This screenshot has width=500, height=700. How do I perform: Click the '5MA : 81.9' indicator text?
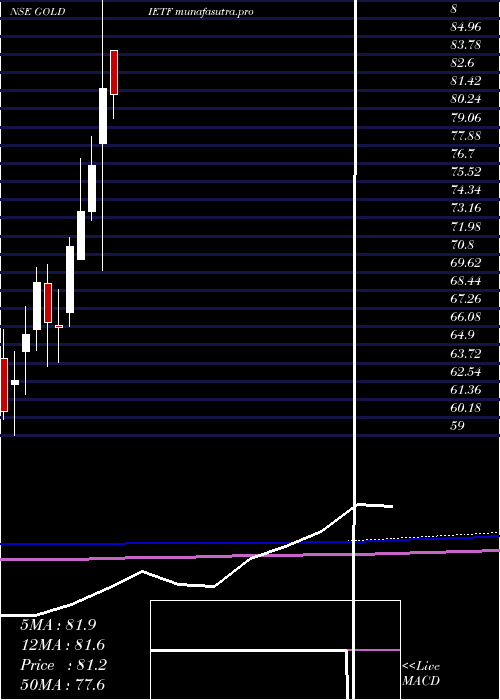click(58, 625)
